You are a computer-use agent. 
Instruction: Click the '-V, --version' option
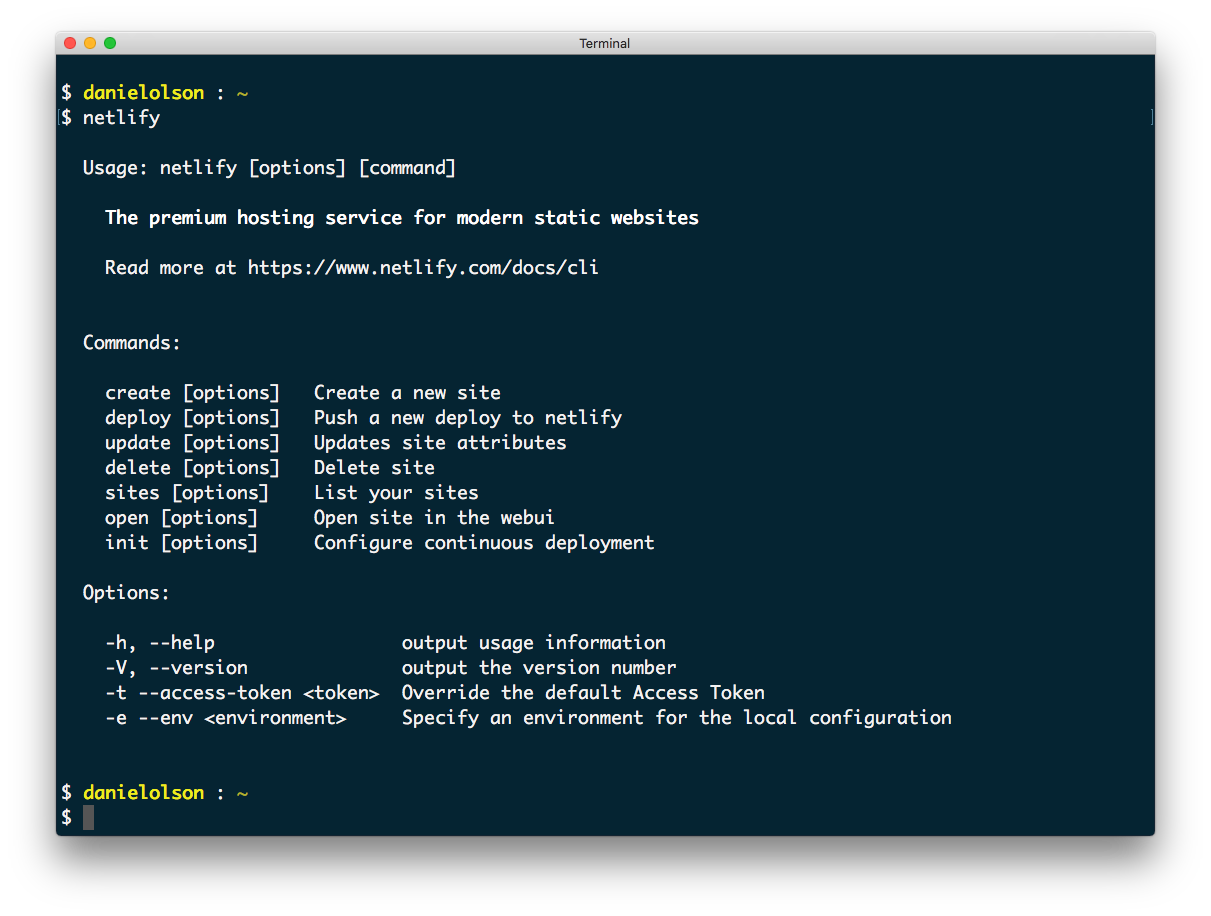[x=176, y=668]
